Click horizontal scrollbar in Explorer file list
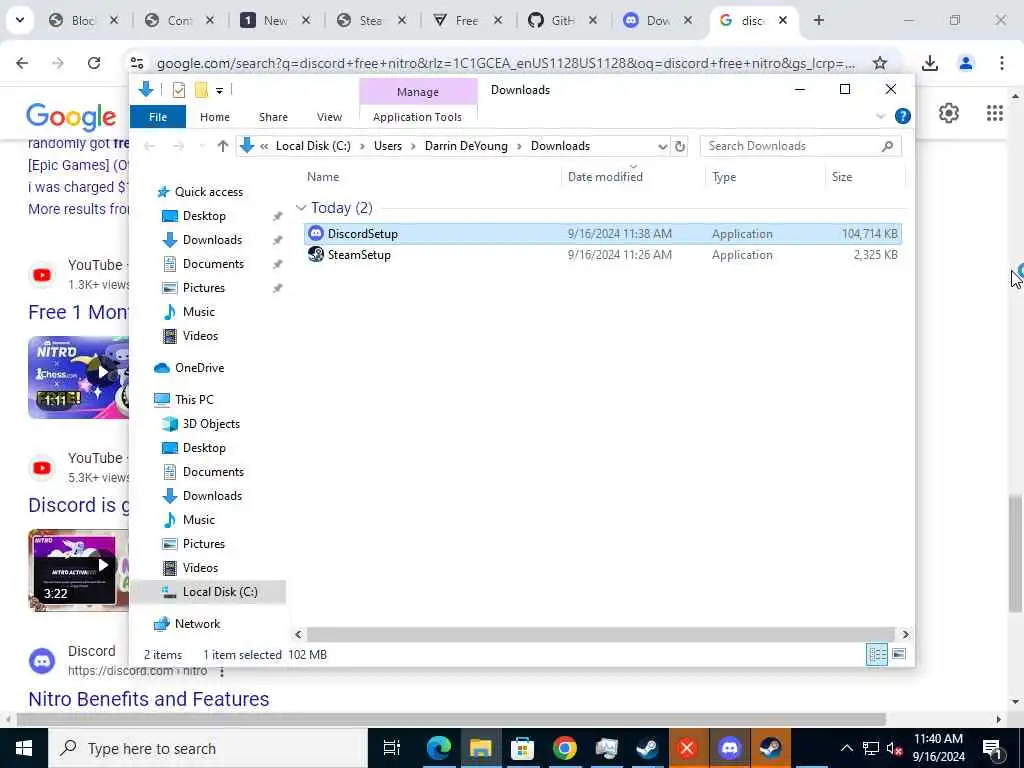 click(x=600, y=634)
